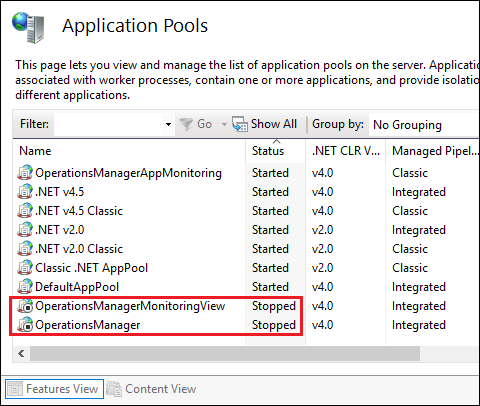480x406 pixels.
Task: Click Started status of .NET v2.0 Classic
Action: (x=270, y=249)
